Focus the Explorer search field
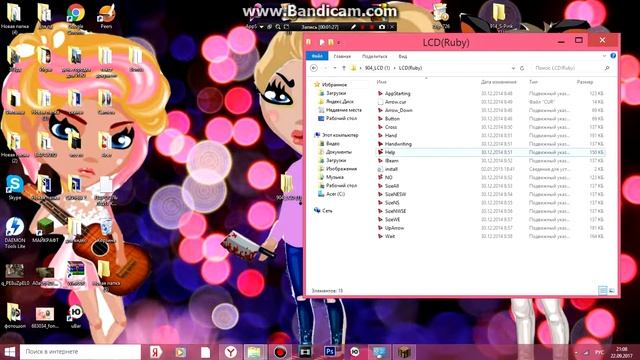 point(571,68)
